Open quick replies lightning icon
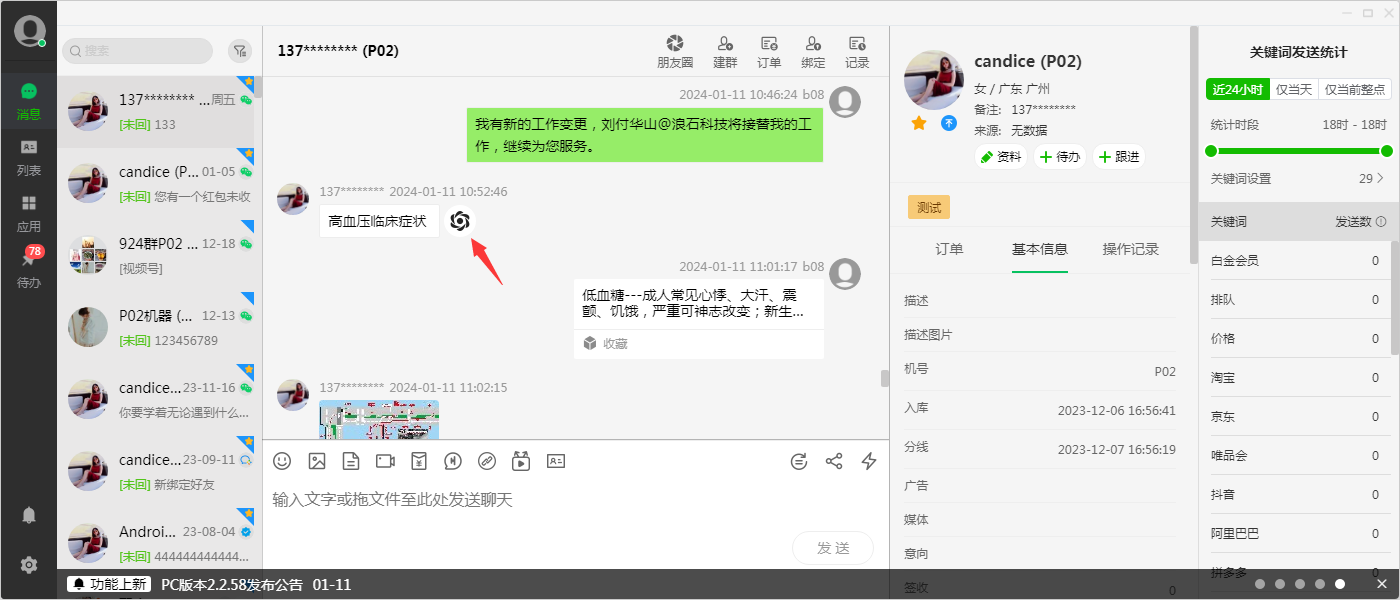The image size is (1400, 600). 869,461
